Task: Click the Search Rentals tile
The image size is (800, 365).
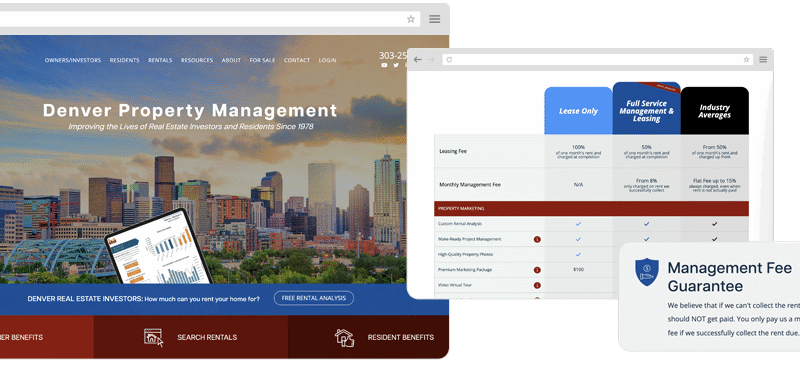Action: click(191, 337)
